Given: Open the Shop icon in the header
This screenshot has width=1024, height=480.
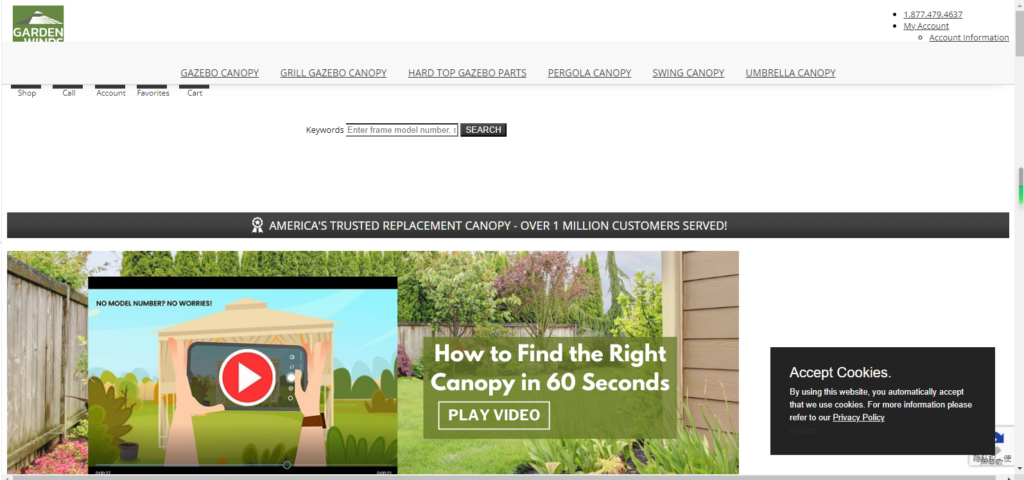Looking at the screenshot, I should coord(26,91).
